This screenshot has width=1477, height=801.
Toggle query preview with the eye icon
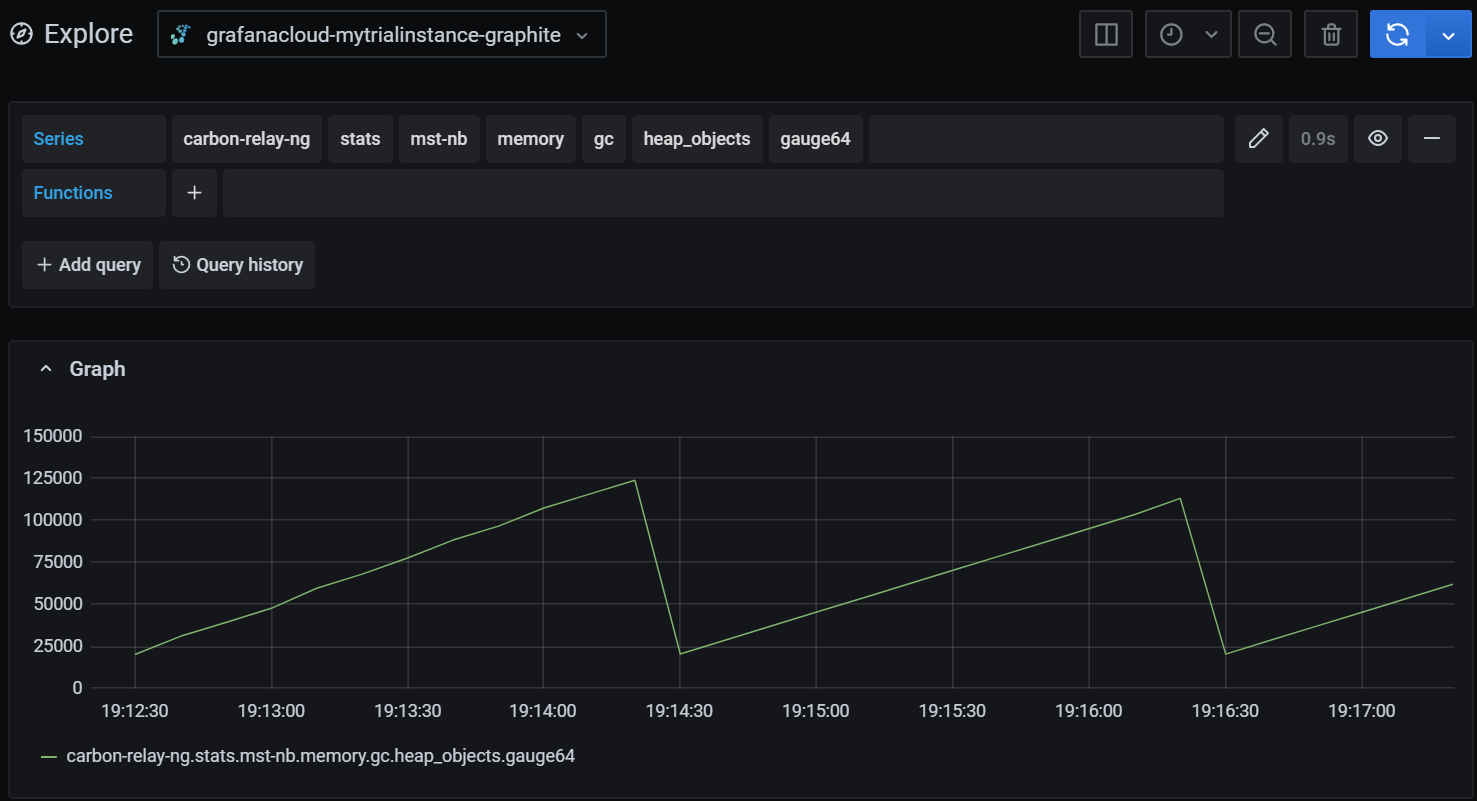tap(1377, 138)
